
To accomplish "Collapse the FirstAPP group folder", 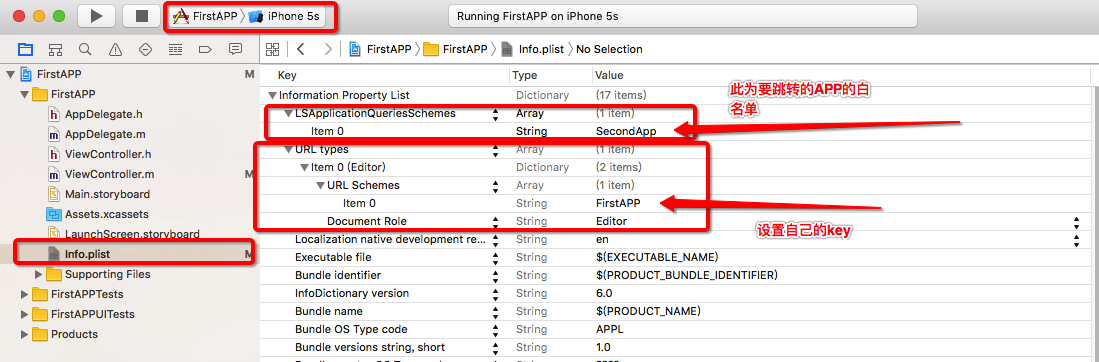I will click(x=25, y=94).
